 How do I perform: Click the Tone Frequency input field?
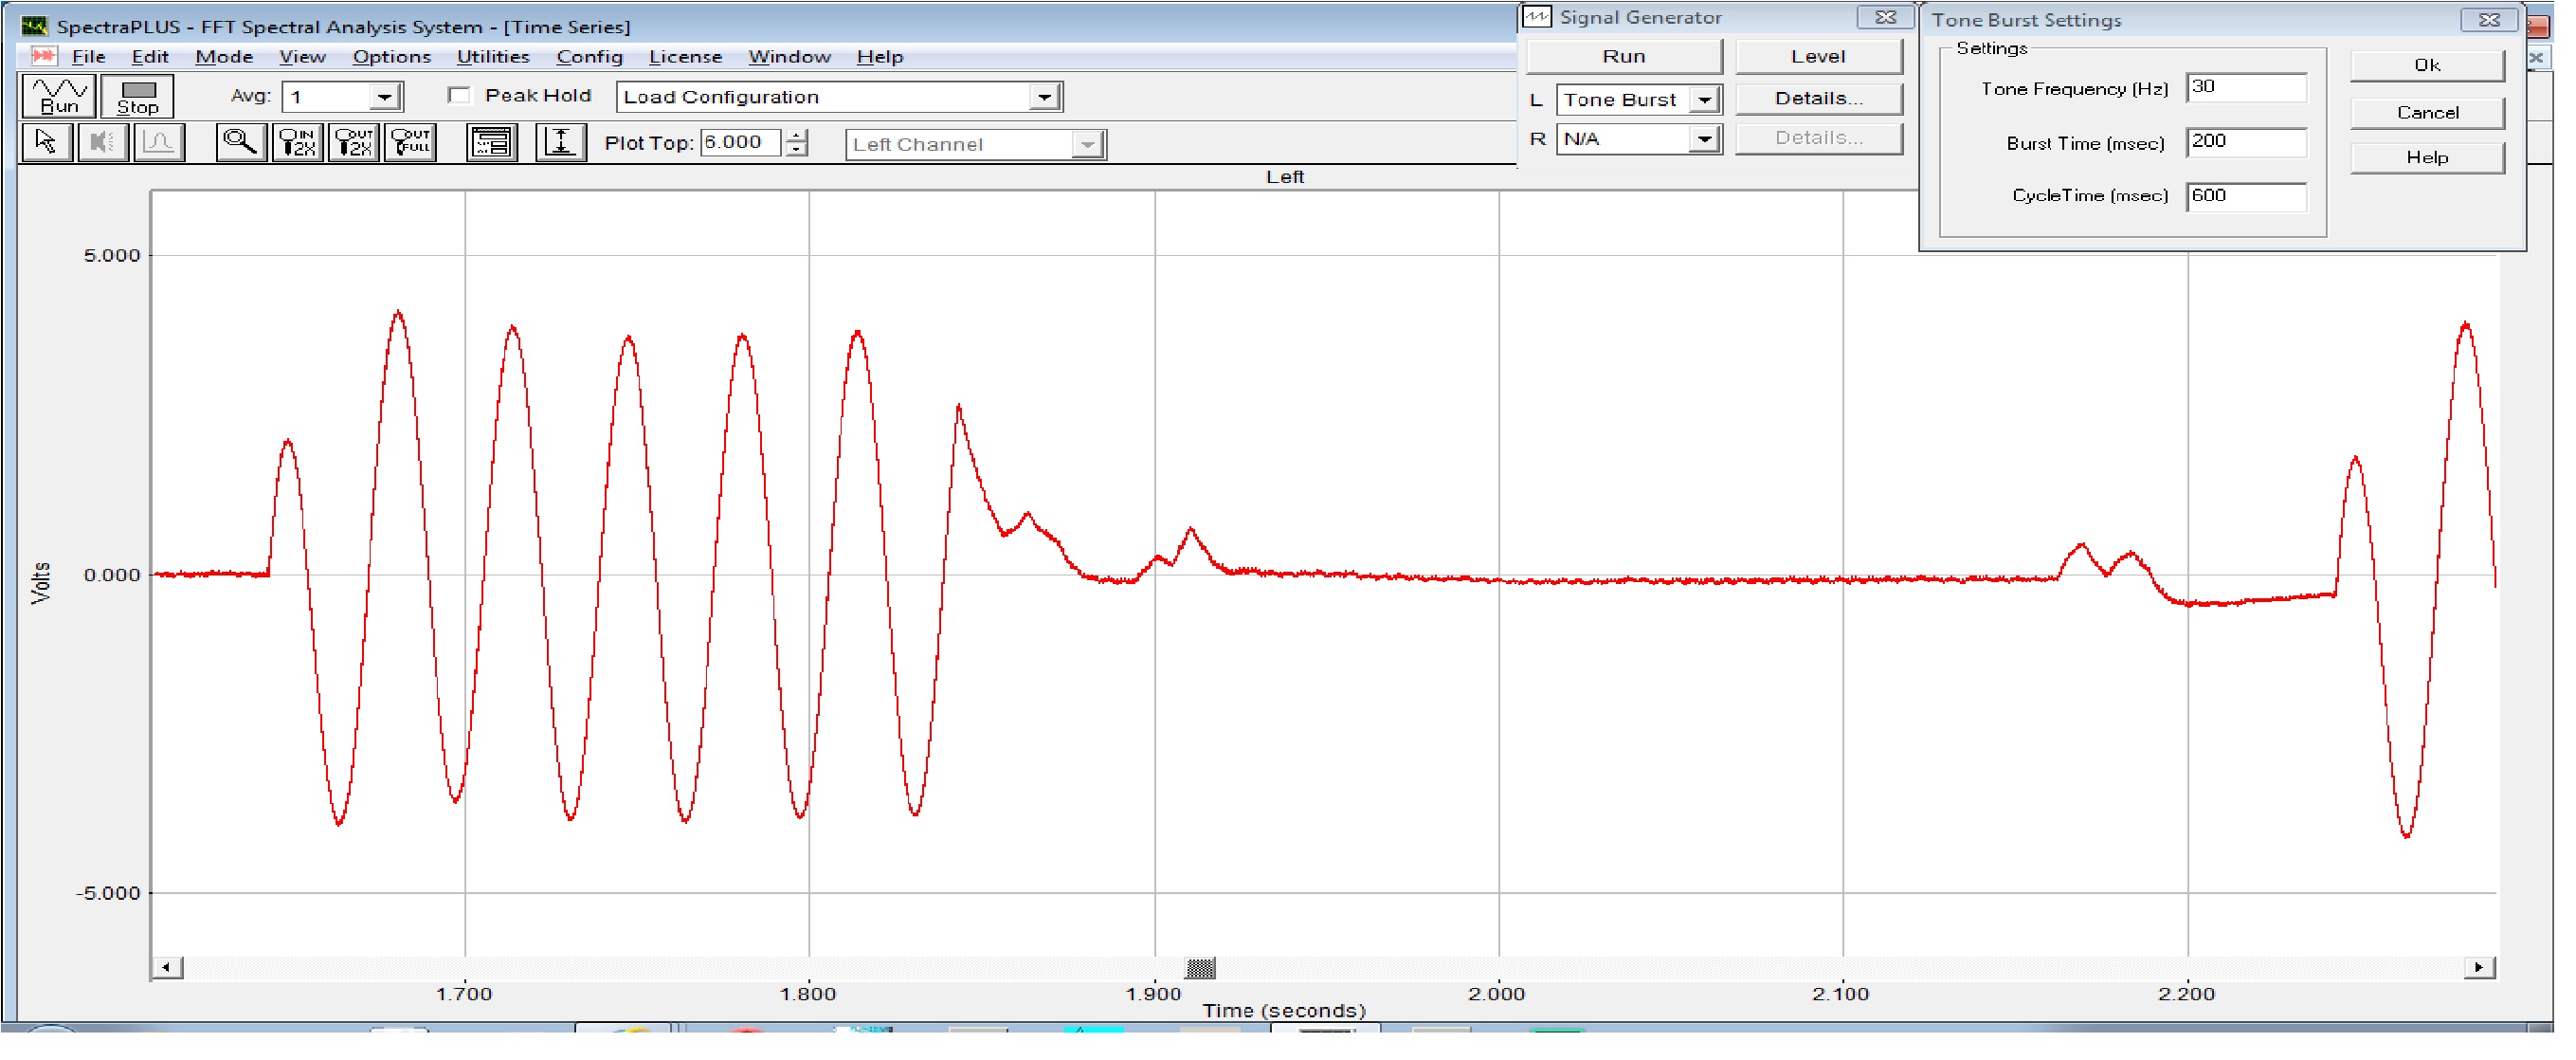[x=2246, y=88]
